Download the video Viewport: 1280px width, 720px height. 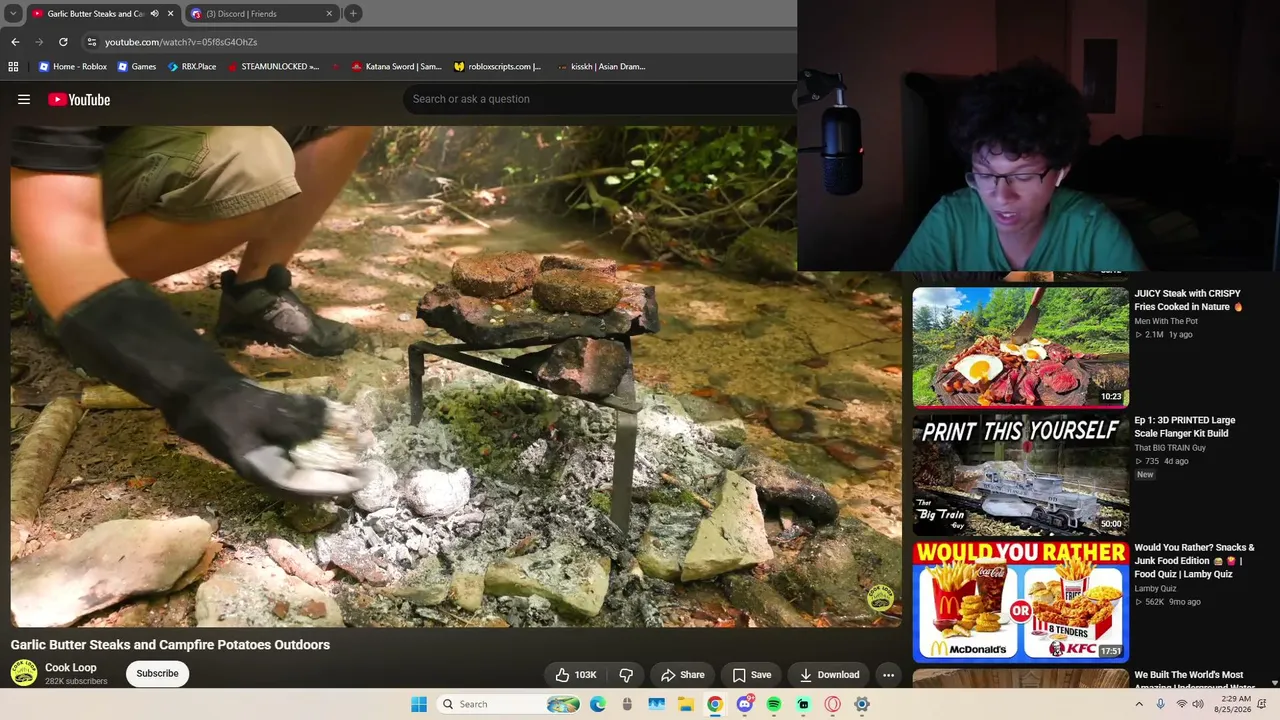click(829, 675)
